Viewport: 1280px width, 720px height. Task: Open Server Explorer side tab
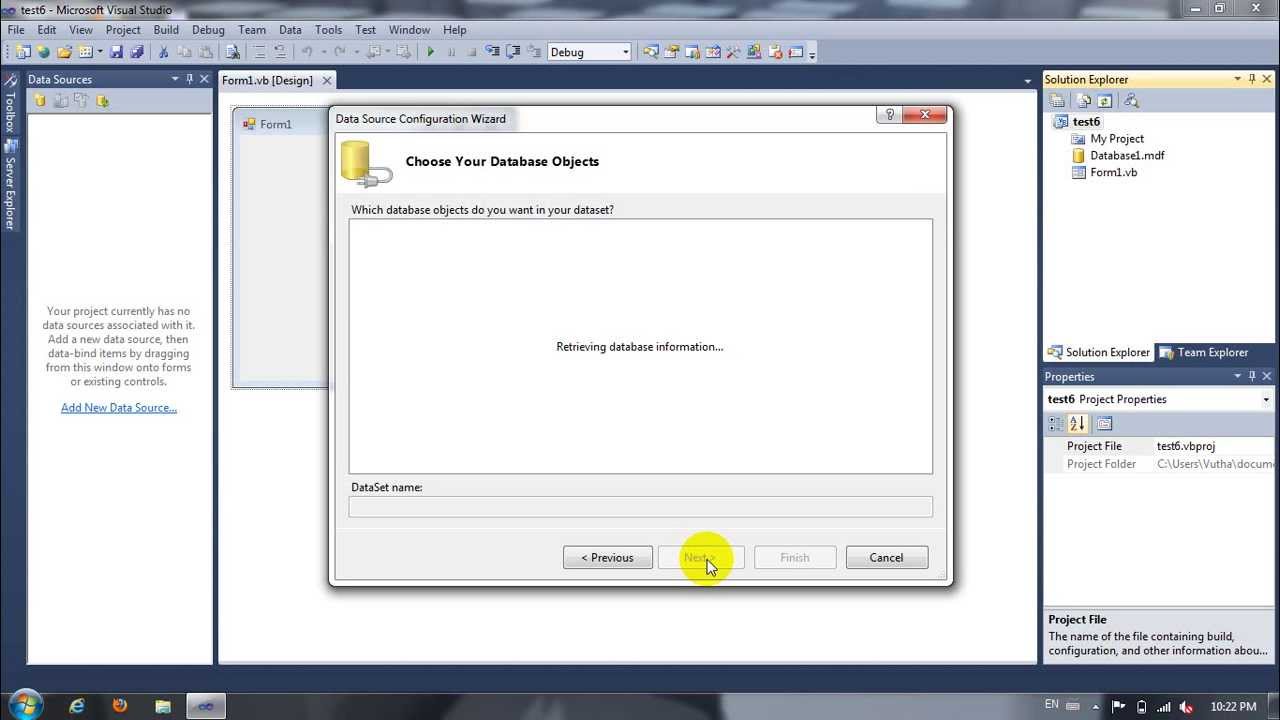click(x=10, y=185)
